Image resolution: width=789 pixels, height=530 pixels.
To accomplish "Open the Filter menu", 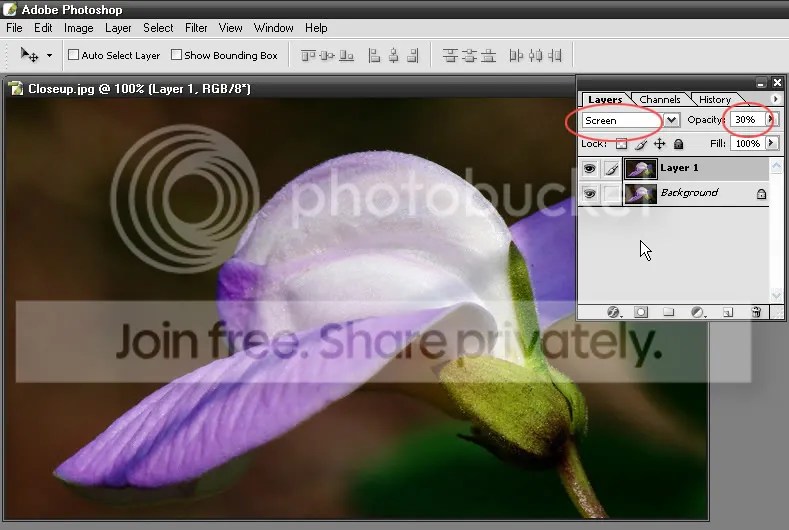I will 196,28.
